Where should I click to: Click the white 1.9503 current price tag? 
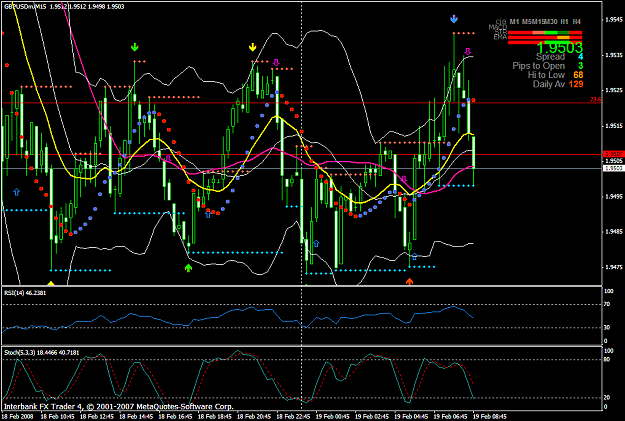pos(613,168)
